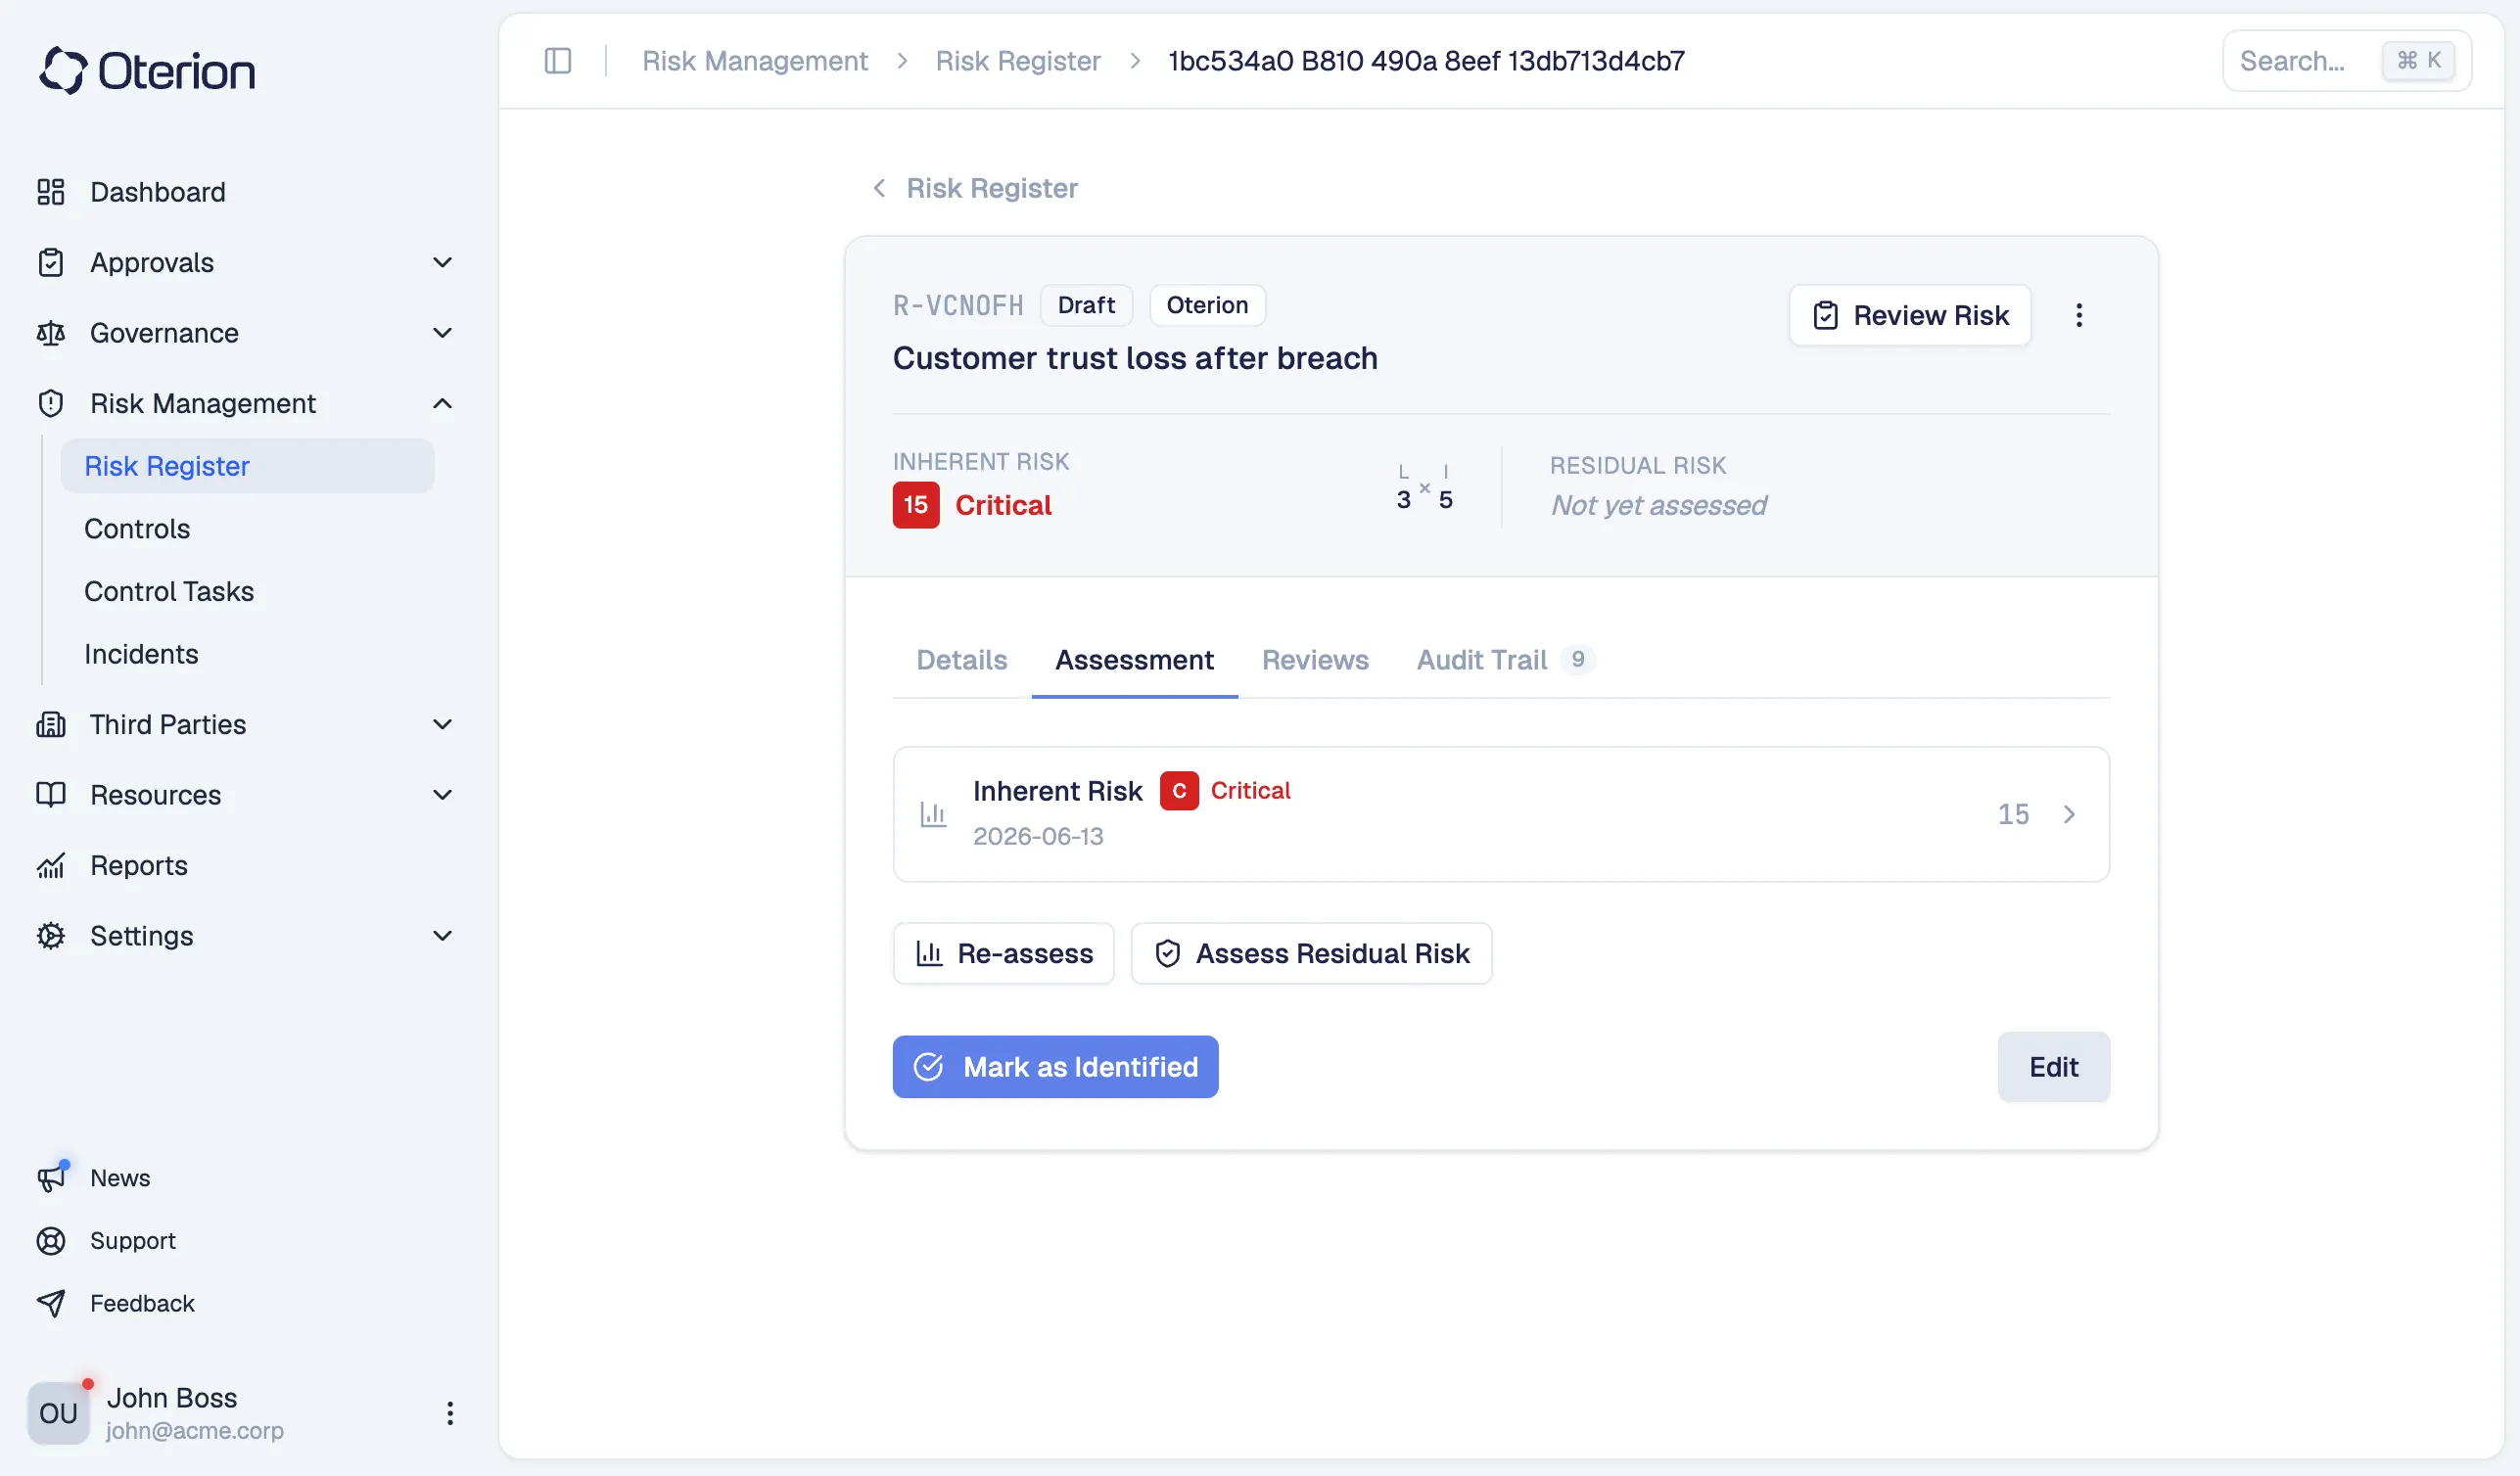Image resolution: width=2520 pixels, height=1476 pixels.
Task: Open Incidents in sidebar
Action: coord(141,654)
